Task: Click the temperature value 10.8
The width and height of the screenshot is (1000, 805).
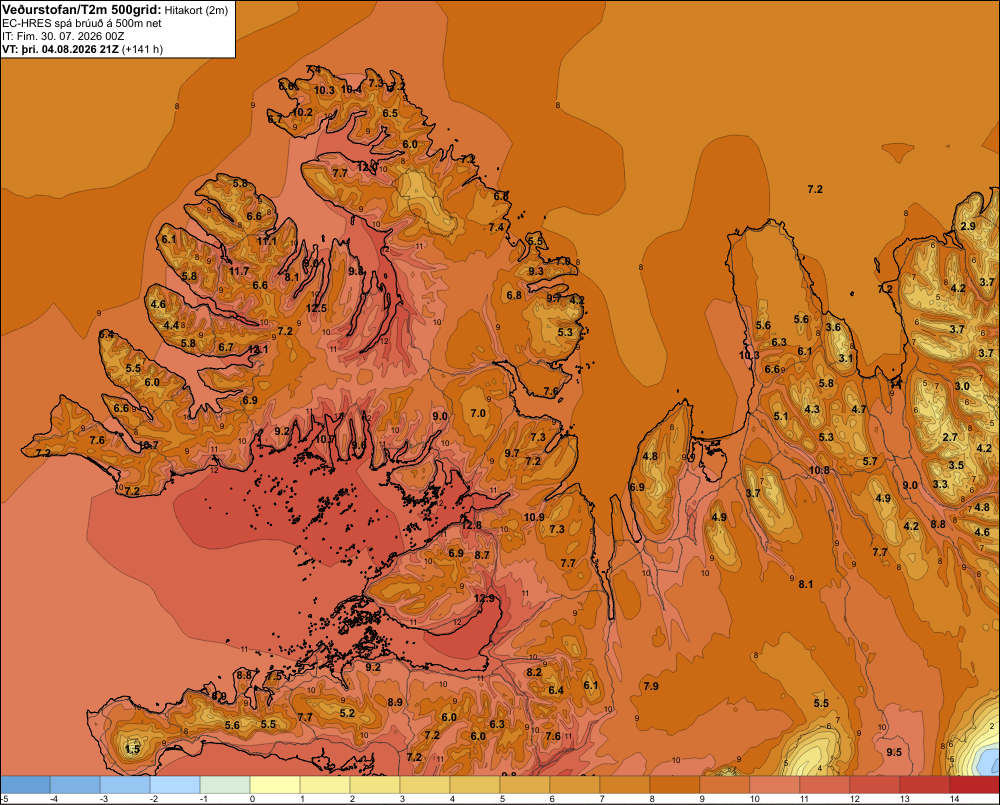Action: tap(819, 470)
